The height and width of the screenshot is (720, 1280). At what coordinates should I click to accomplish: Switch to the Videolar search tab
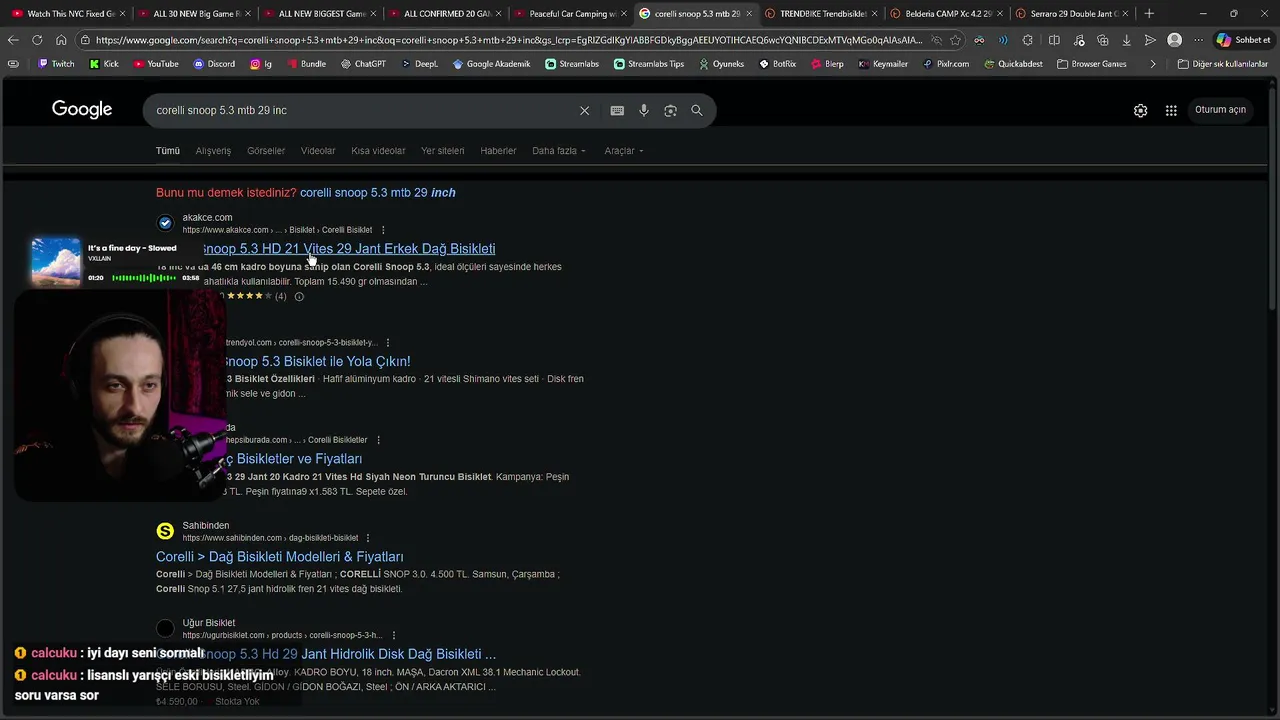click(318, 151)
